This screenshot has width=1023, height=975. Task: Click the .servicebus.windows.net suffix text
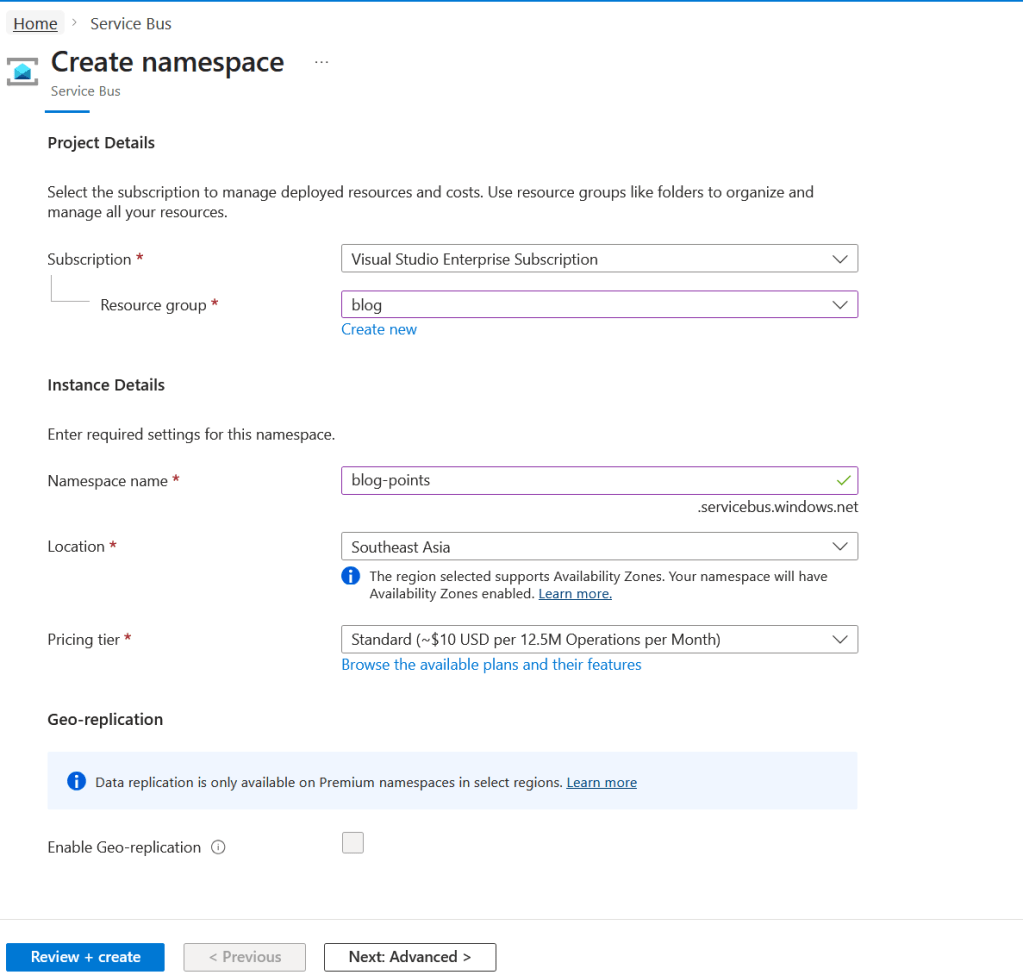(778, 507)
